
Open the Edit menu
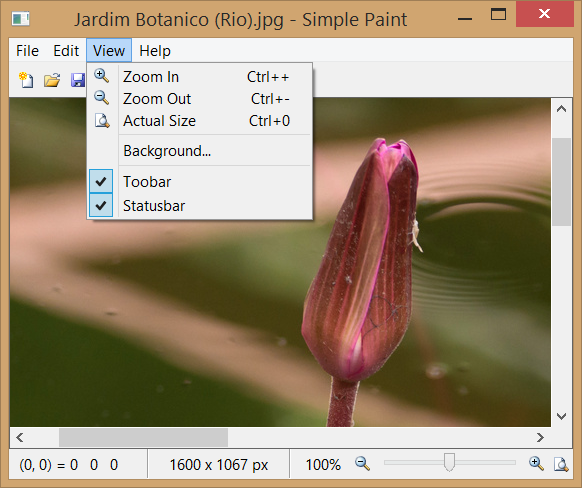(66, 50)
